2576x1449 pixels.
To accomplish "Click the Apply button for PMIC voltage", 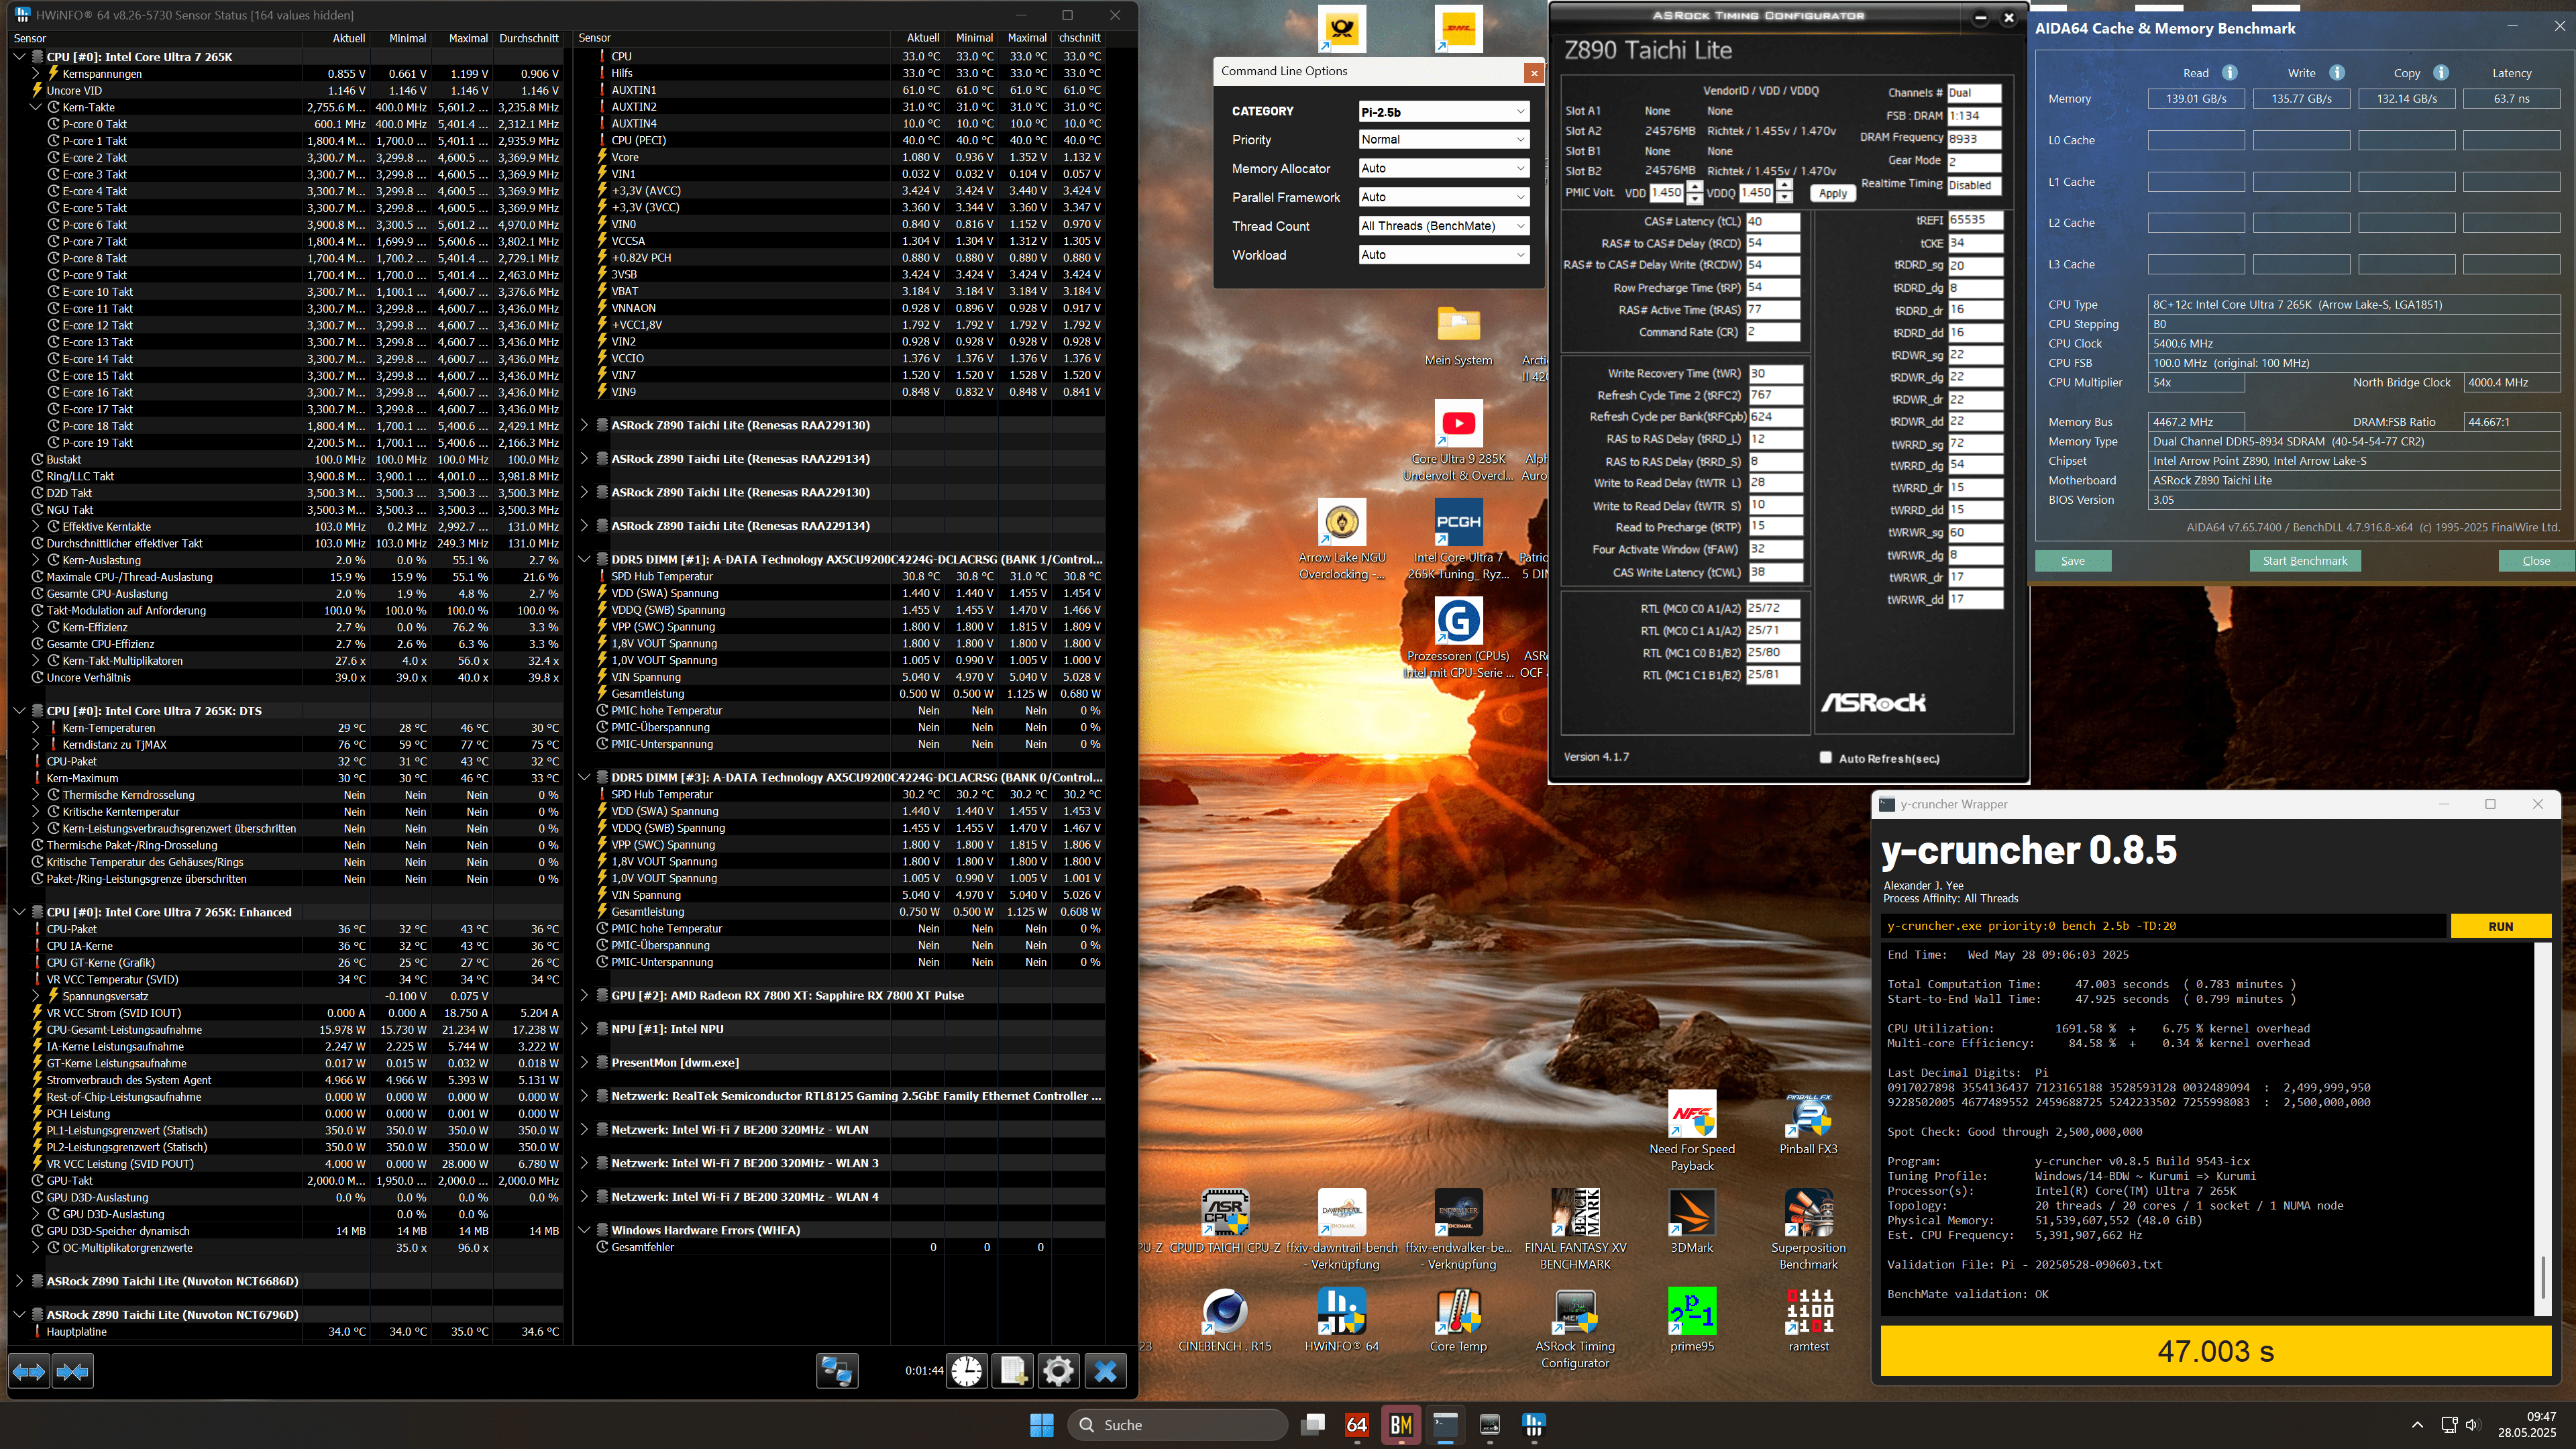I will coord(1832,194).
